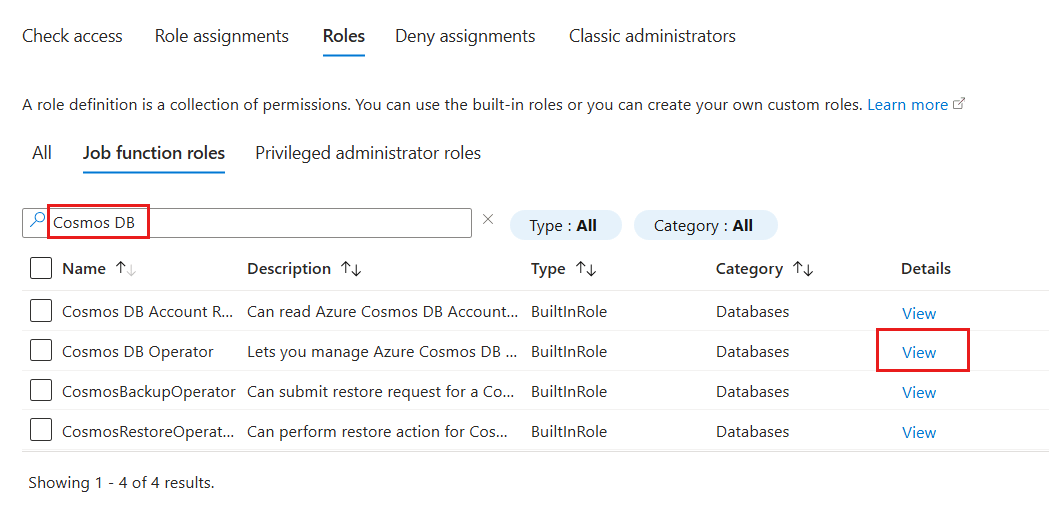1049x507 pixels.
Task: Clear the search box with X icon
Action: coord(488,220)
